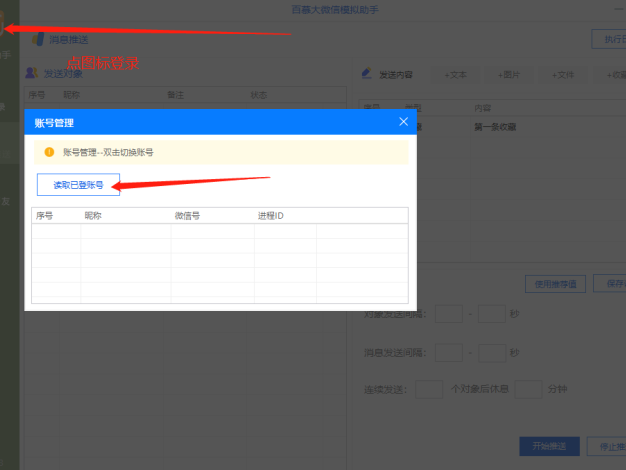Image resolution: width=626 pixels, height=470 pixels.
Task: Focus the rest minutes field before 分钟
Action: pos(528,389)
